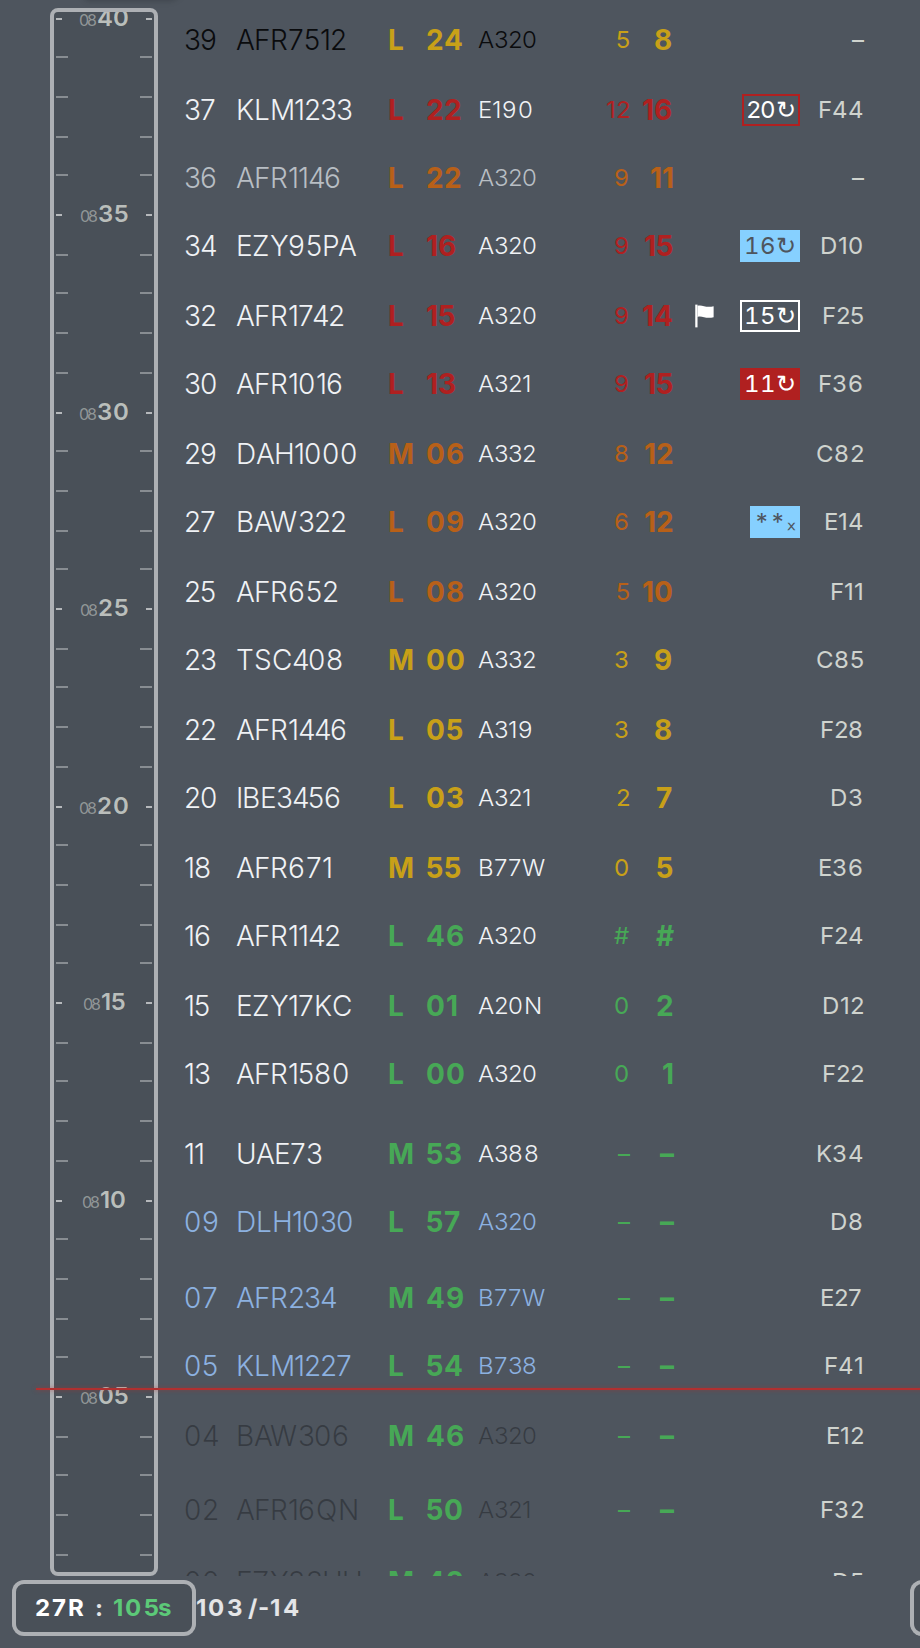Select flight AFR1016 callsign
920x1648 pixels.
coord(289,384)
